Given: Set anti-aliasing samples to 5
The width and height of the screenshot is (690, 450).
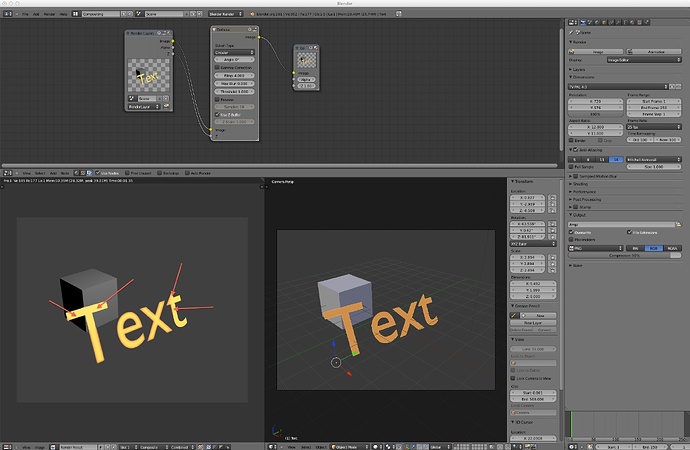Looking at the screenshot, I should point(575,160).
